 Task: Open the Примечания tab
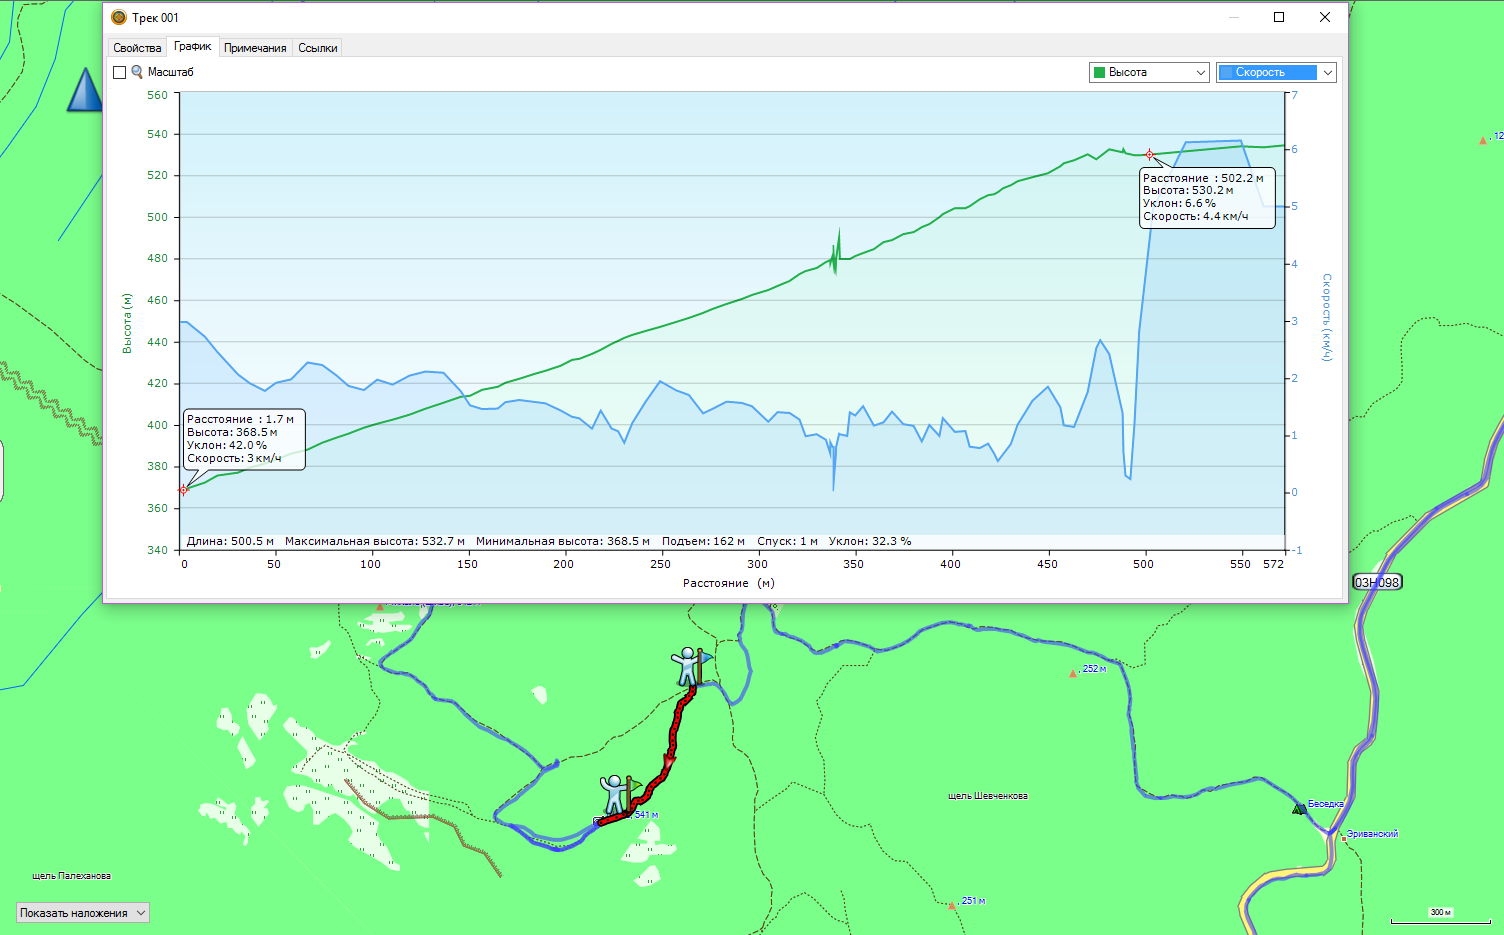click(x=255, y=48)
